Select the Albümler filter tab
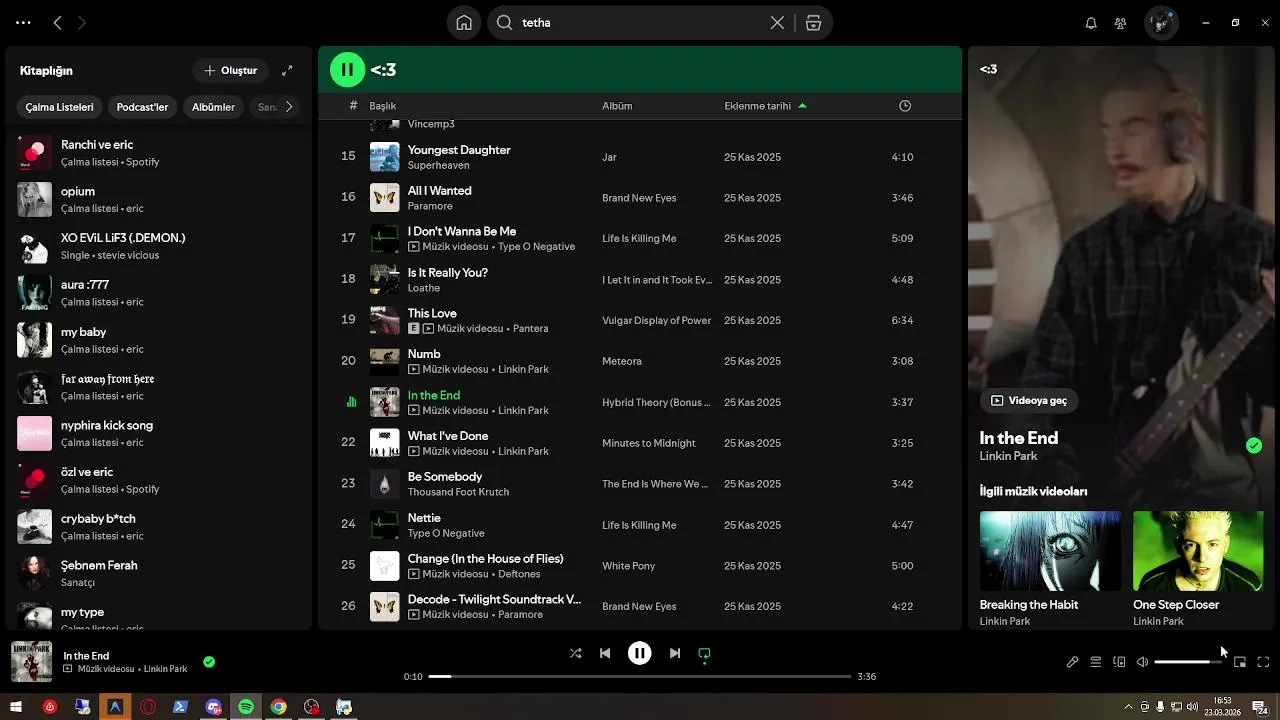 click(x=213, y=107)
